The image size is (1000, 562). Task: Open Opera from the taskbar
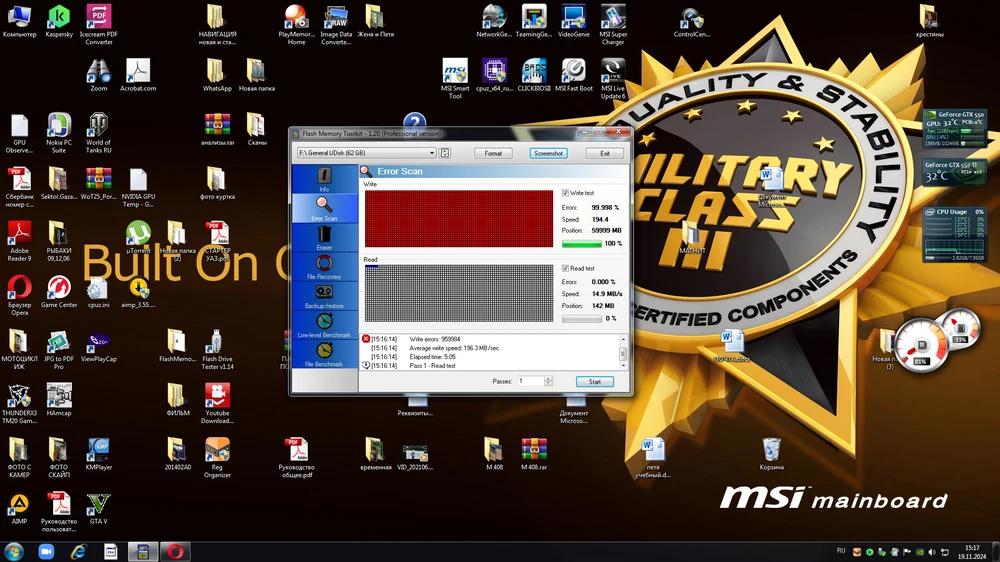175,552
